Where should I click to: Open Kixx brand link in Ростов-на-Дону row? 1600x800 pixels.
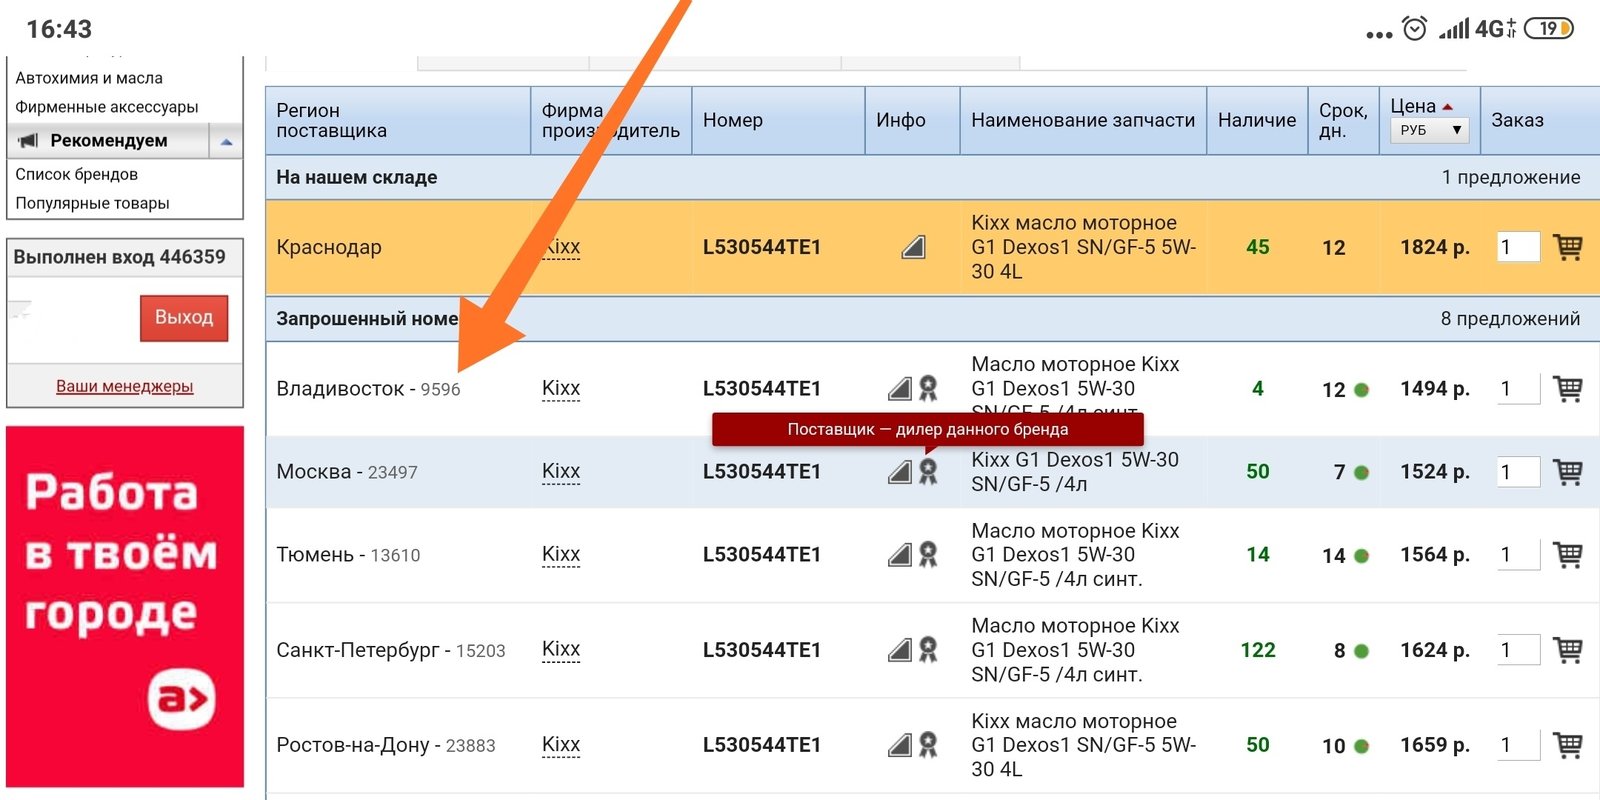(561, 745)
